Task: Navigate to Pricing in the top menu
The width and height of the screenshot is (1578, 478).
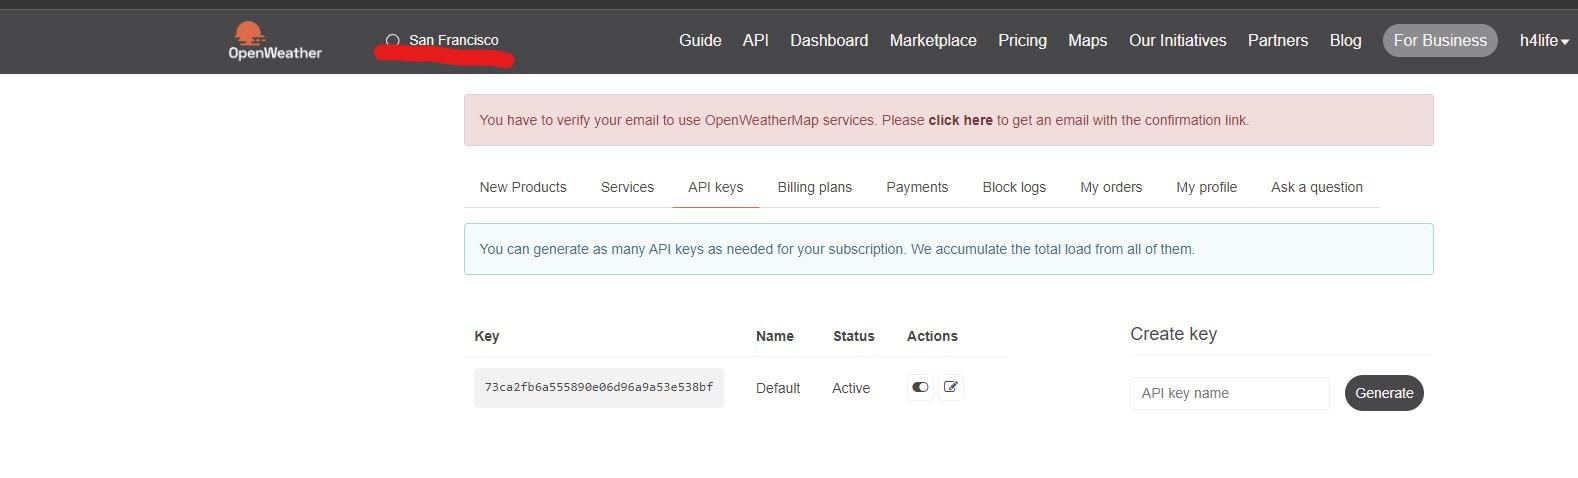Action: (x=1022, y=41)
